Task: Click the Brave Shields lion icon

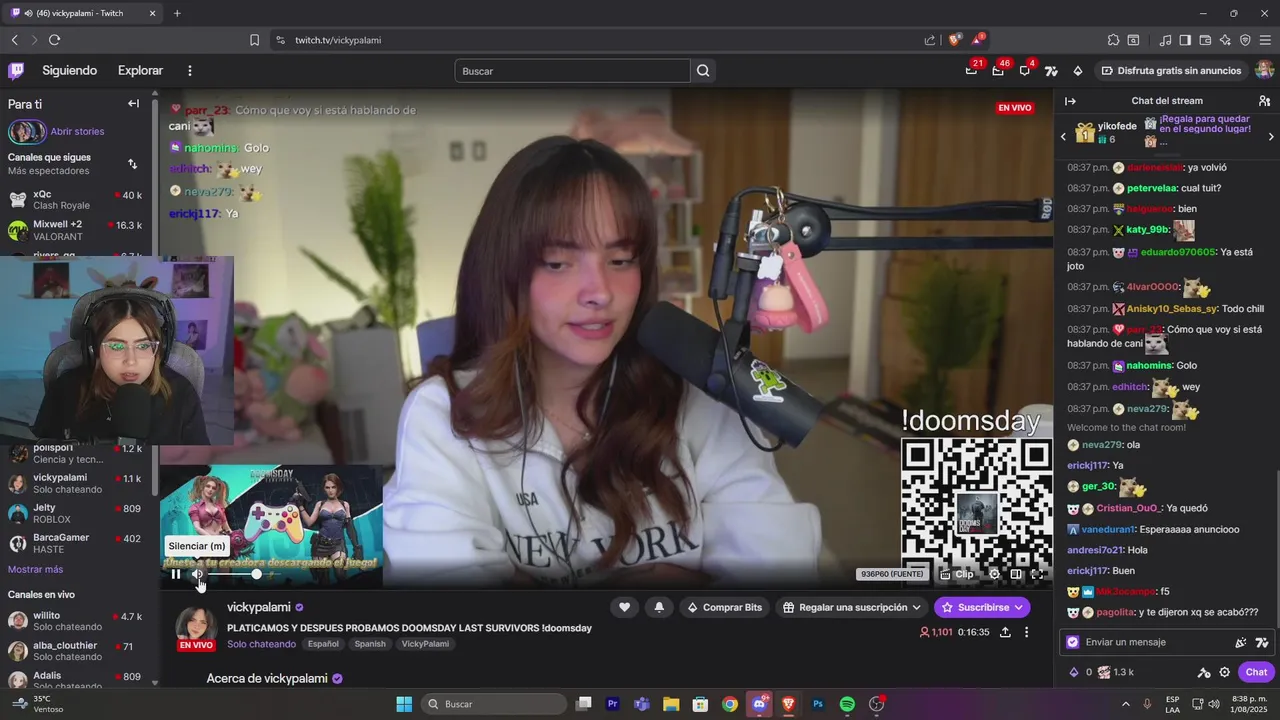Action: pyautogui.click(x=955, y=40)
